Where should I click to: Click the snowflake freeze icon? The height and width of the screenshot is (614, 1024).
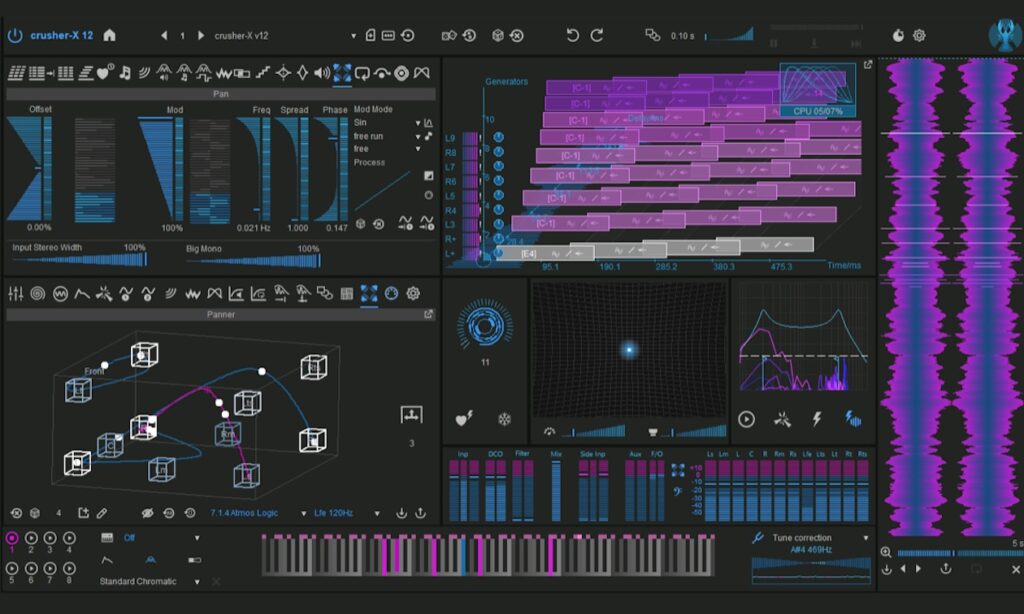coord(505,419)
